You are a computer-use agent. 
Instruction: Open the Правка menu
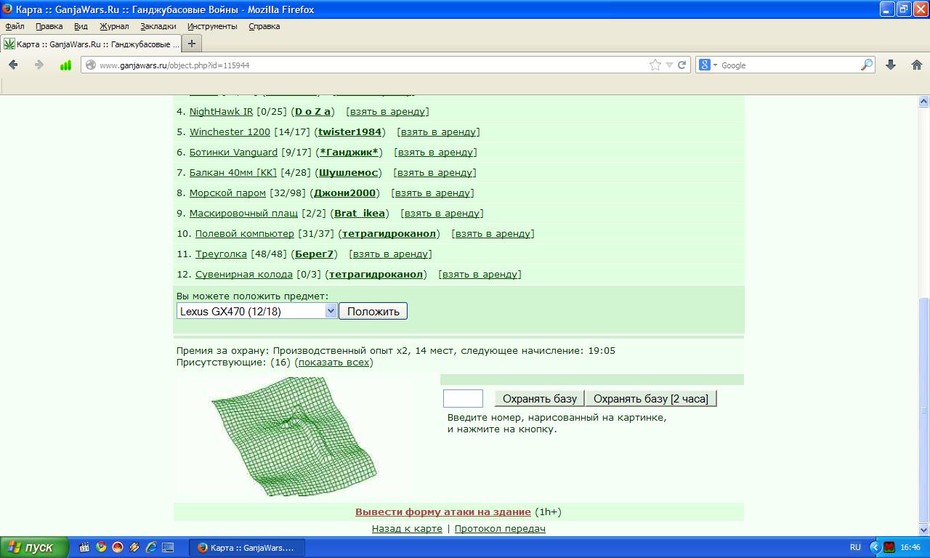pyautogui.click(x=49, y=26)
